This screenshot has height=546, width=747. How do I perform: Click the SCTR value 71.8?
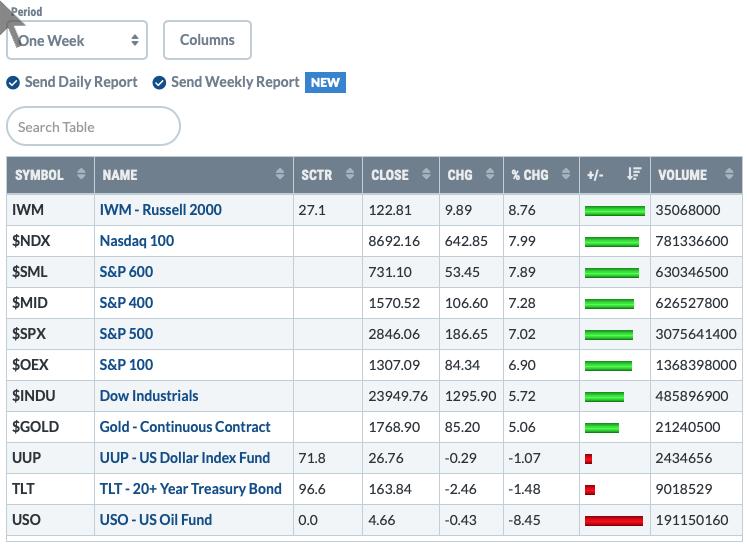pyautogui.click(x=312, y=458)
